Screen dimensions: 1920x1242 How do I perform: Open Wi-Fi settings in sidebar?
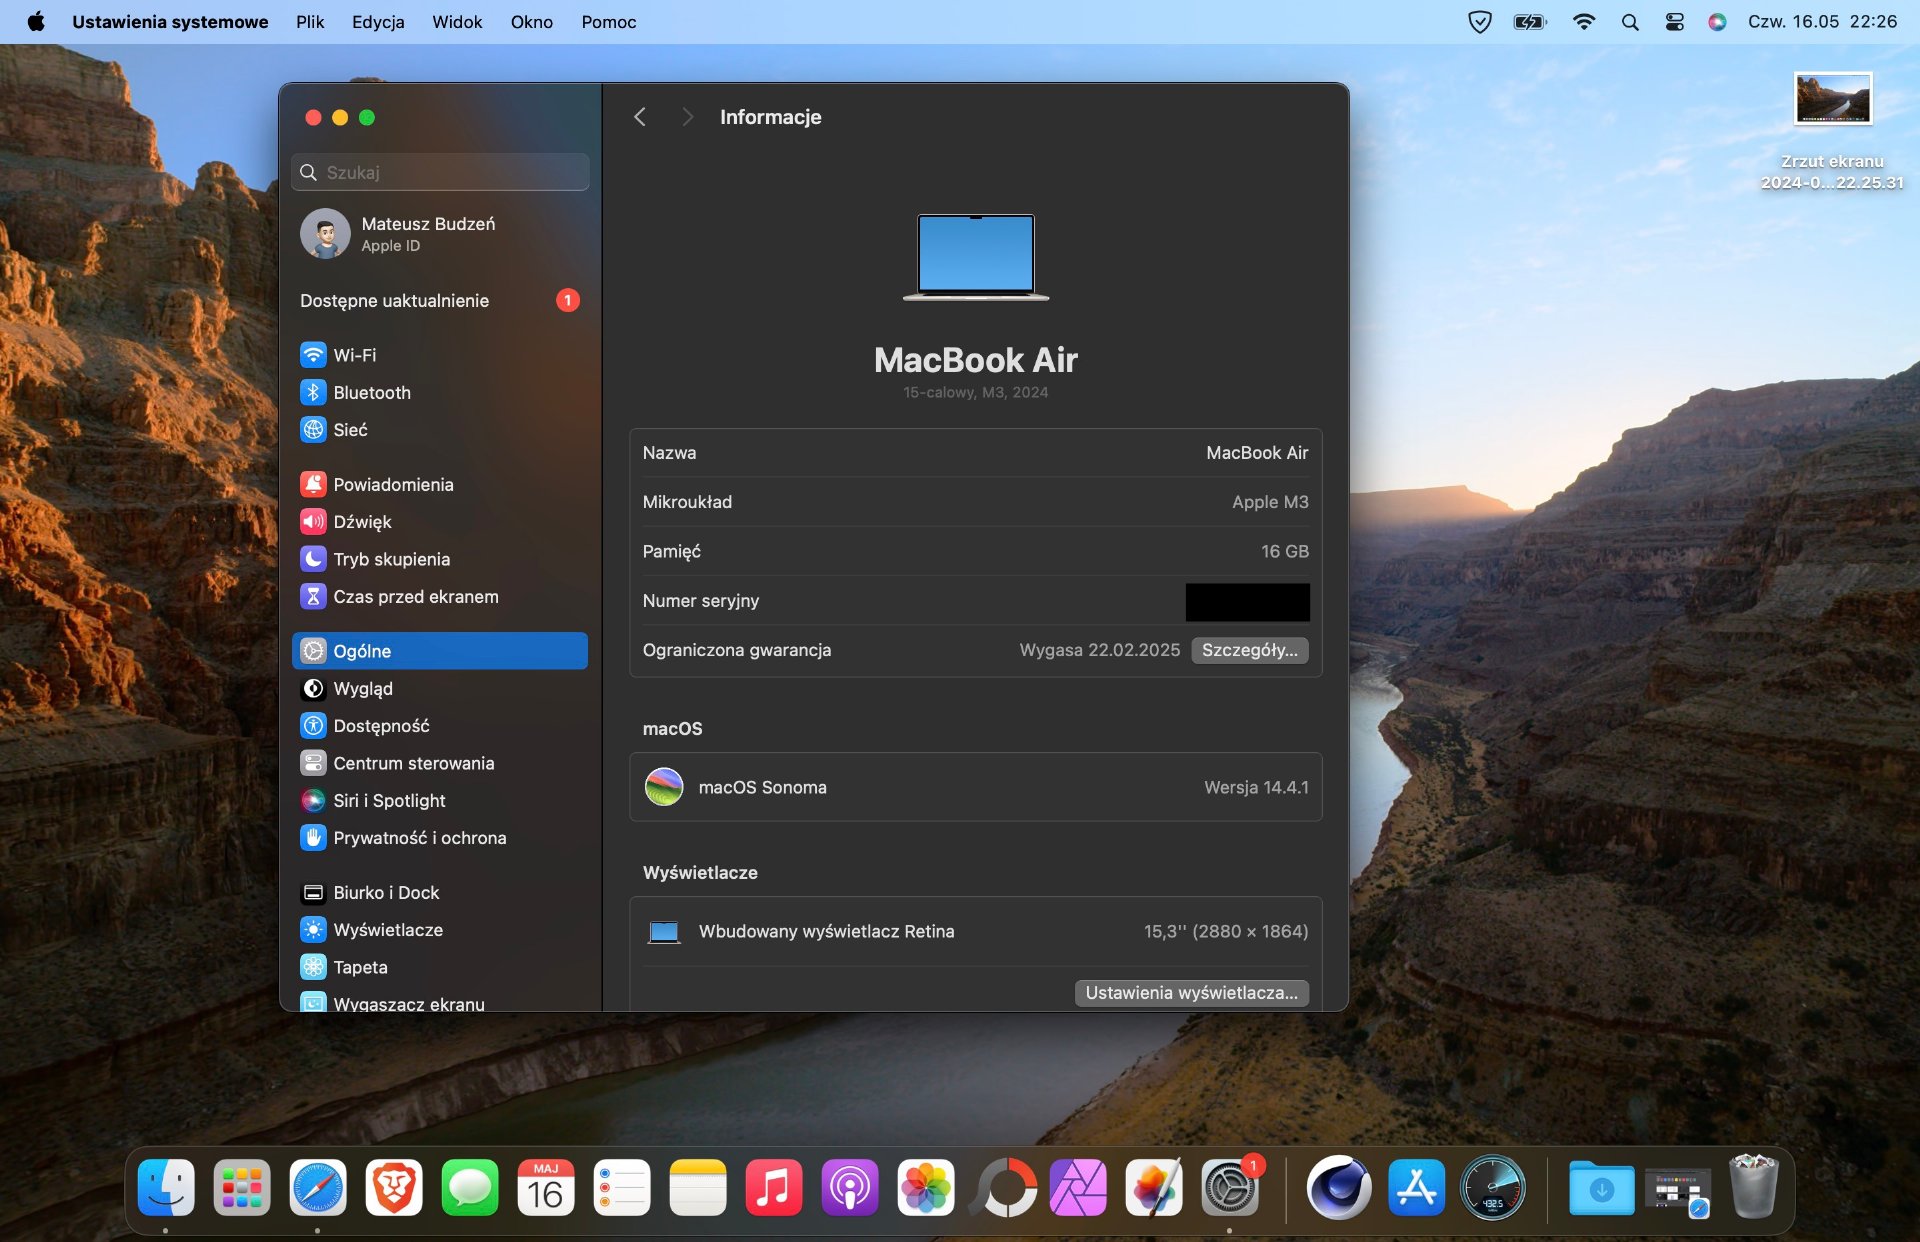pyautogui.click(x=439, y=355)
